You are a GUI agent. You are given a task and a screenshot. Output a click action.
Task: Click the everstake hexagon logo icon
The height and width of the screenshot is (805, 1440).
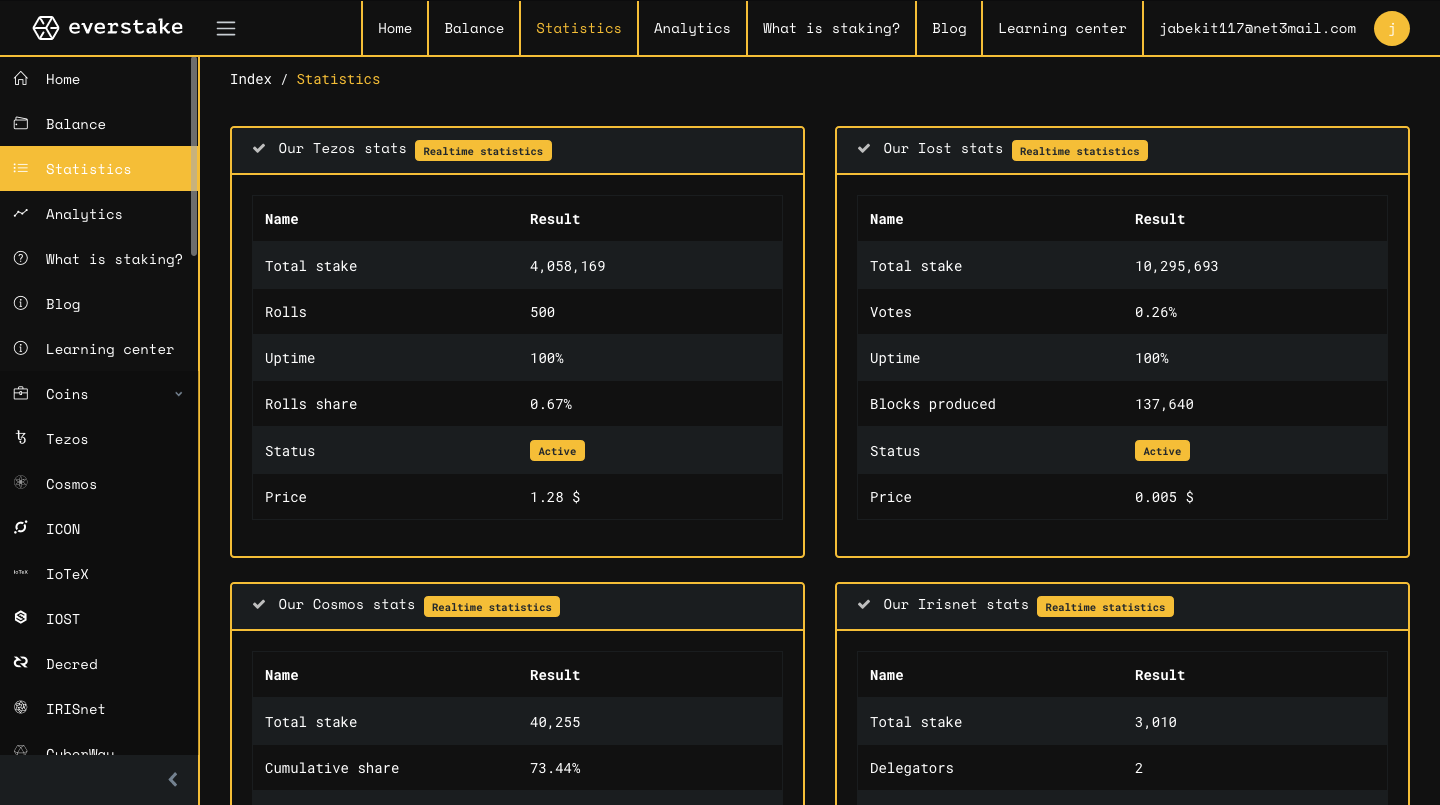point(46,28)
